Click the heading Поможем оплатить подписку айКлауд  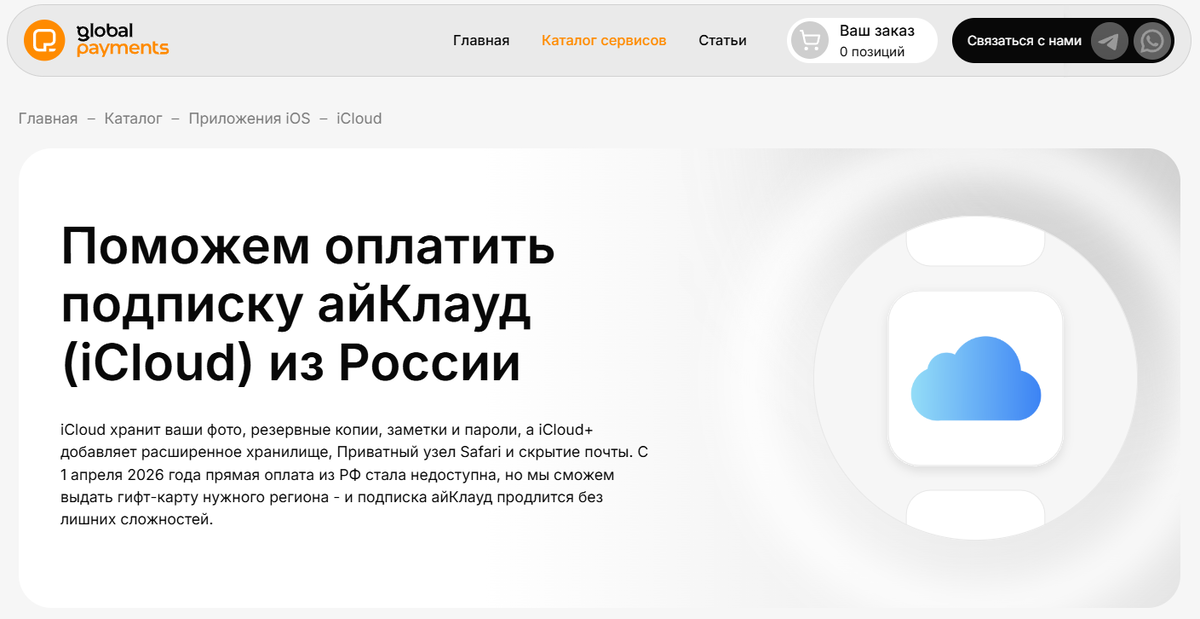(308, 306)
